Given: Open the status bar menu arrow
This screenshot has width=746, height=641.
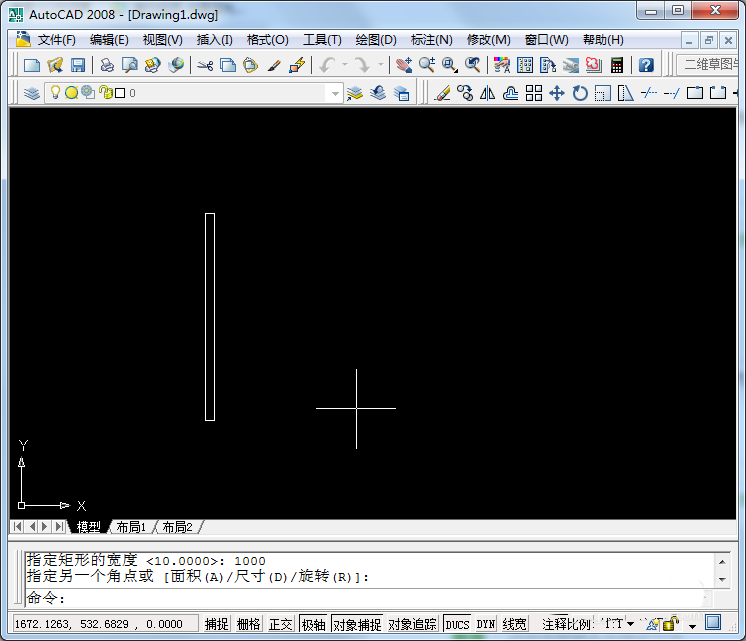Looking at the screenshot, I should click(692, 625).
